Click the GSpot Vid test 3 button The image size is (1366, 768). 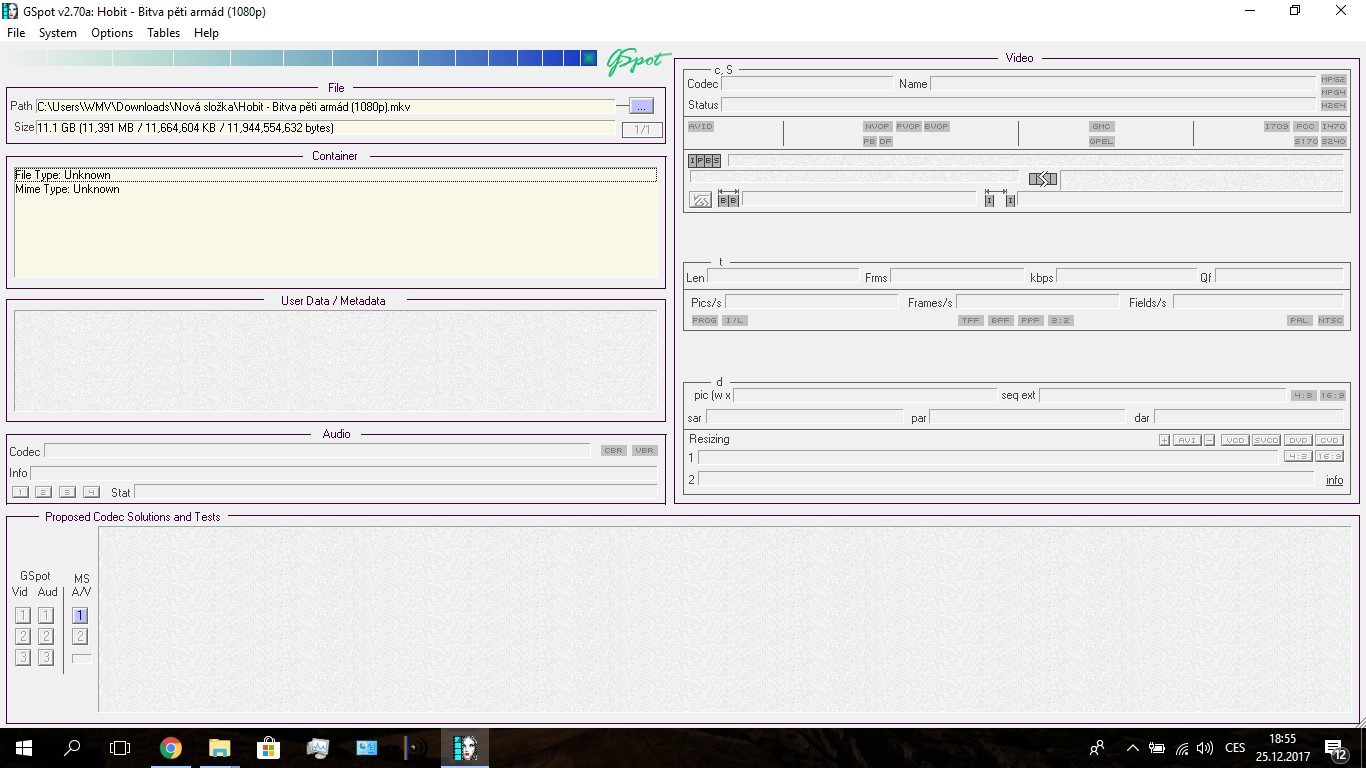(23, 657)
